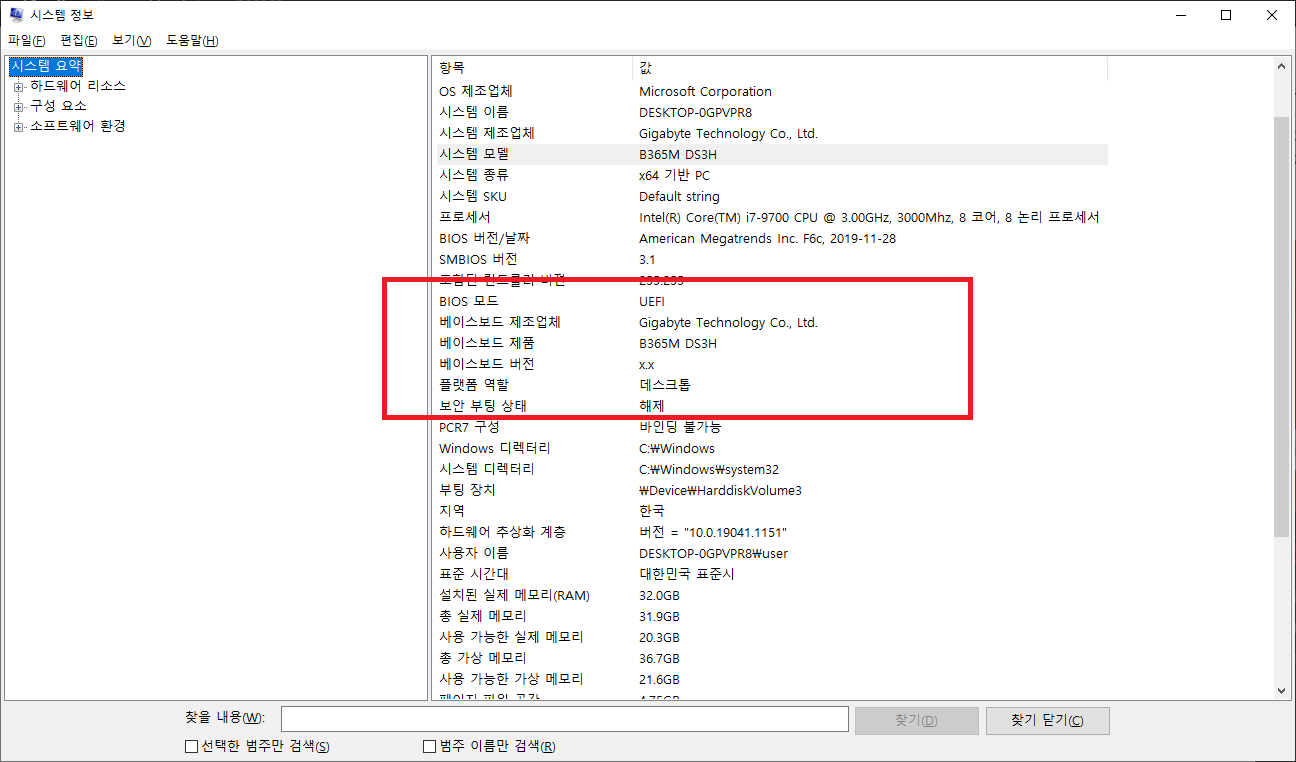Select the 총 실제 메모리 row
This screenshot has height=762, width=1296.
[x=770, y=616]
